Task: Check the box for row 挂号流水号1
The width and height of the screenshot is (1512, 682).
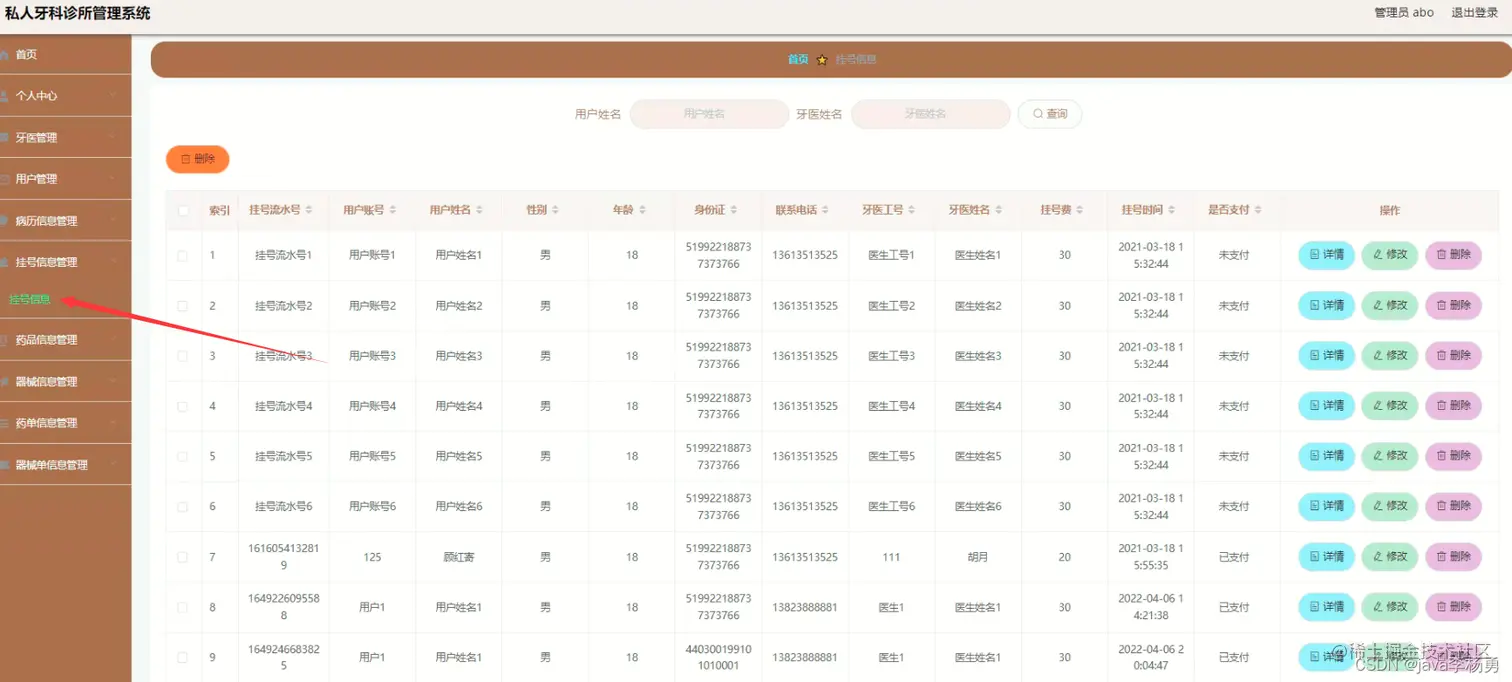Action: 182,255
